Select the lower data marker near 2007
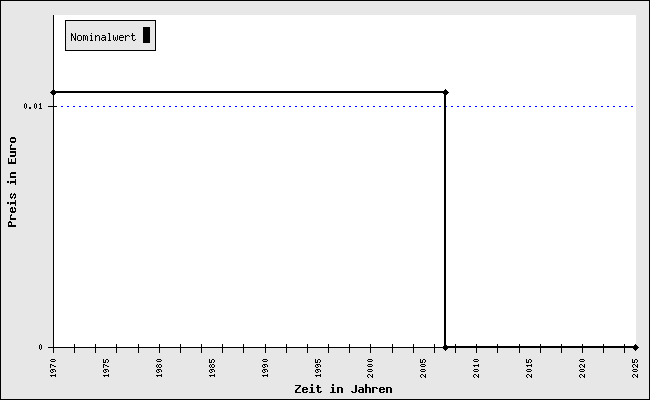The image size is (650, 400). click(446, 347)
